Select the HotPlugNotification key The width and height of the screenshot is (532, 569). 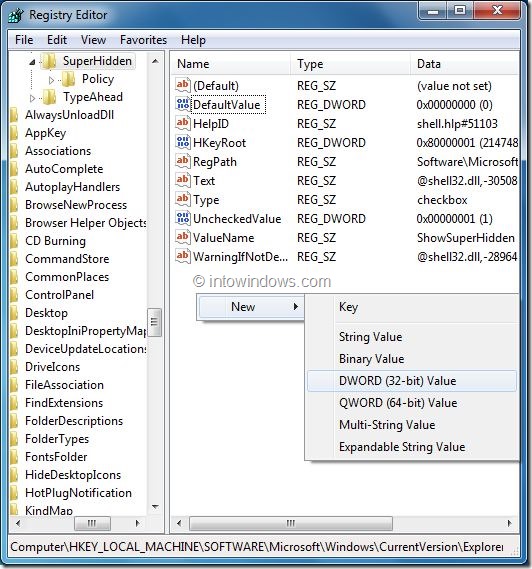pyautogui.click(x=78, y=493)
